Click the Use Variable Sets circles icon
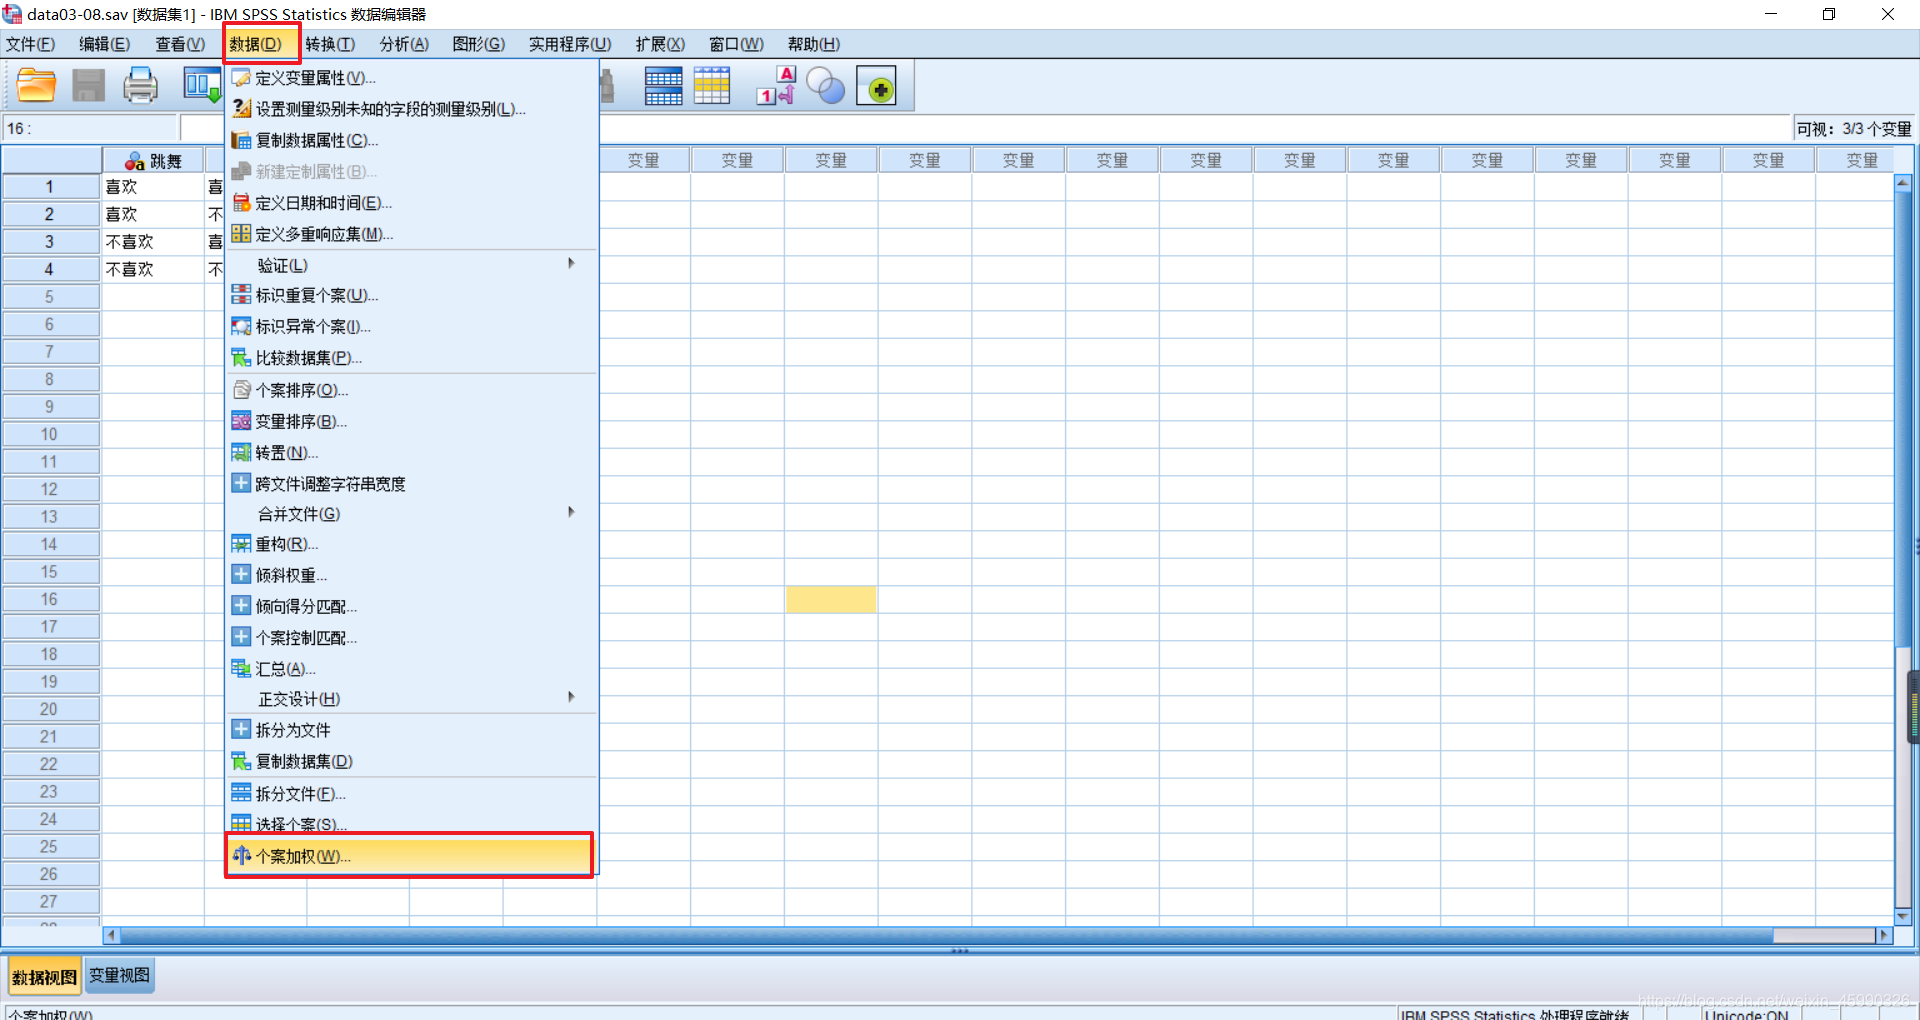Screen dimensions: 1920x1020 tap(825, 86)
